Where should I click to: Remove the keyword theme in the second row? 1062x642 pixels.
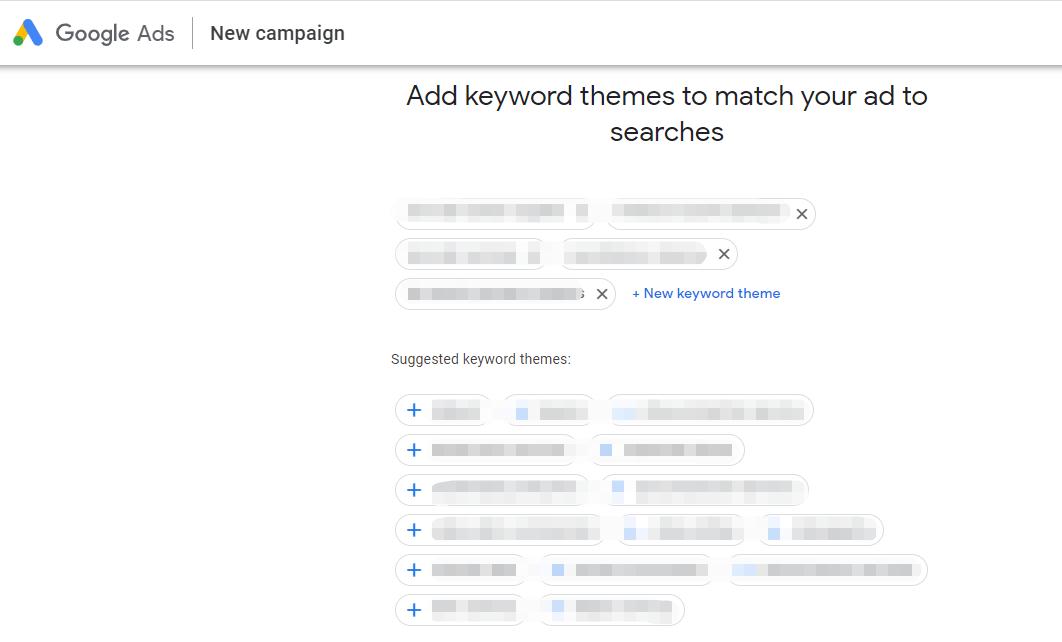tap(724, 254)
